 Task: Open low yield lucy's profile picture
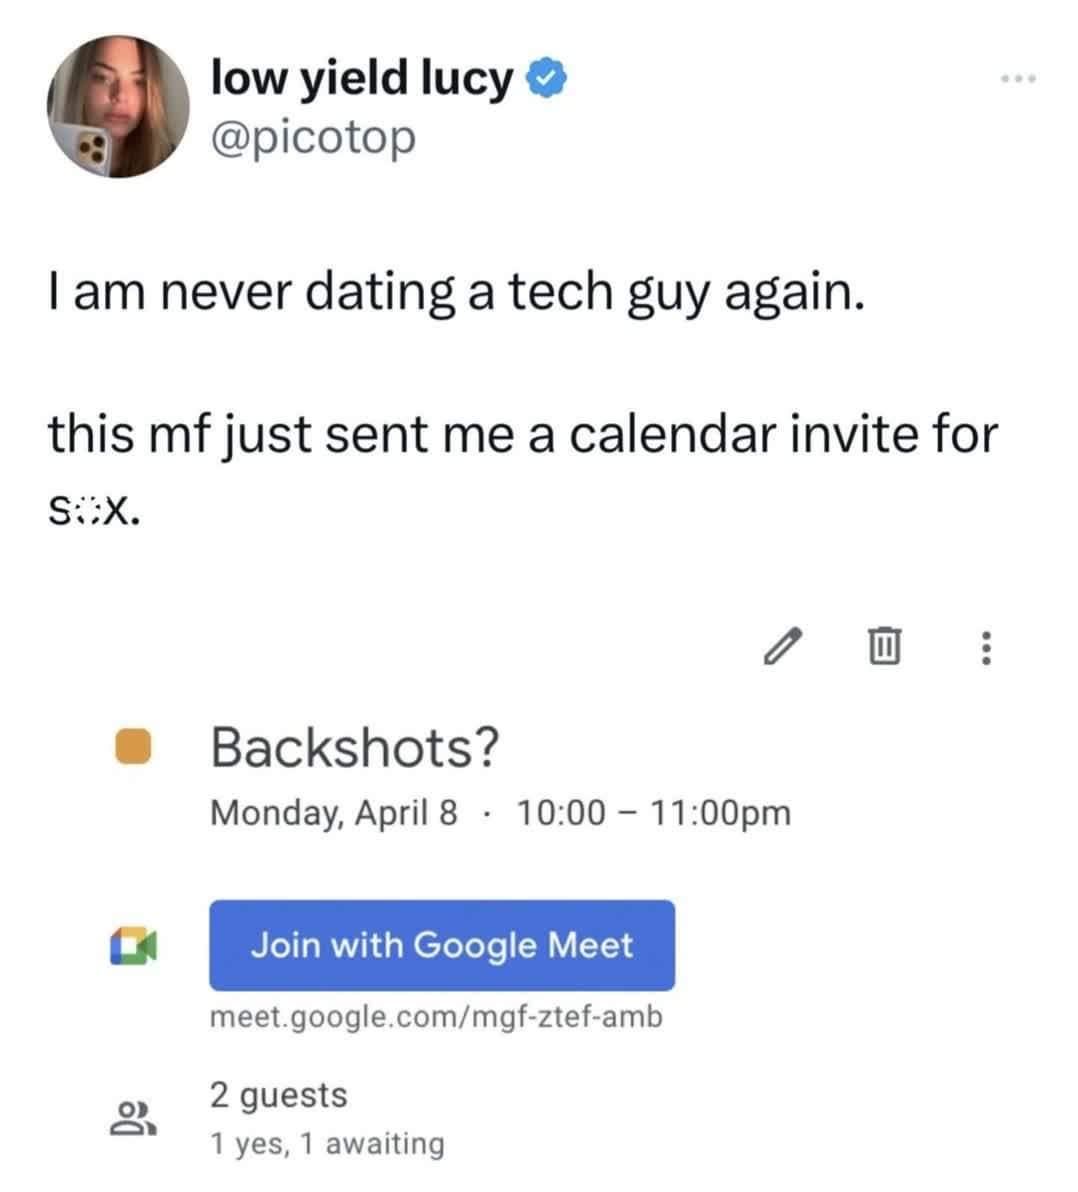[x=118, y=107]
